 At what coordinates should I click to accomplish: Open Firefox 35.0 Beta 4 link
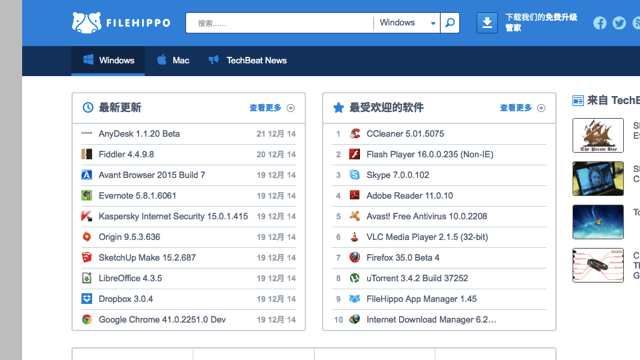click(403, 258)
